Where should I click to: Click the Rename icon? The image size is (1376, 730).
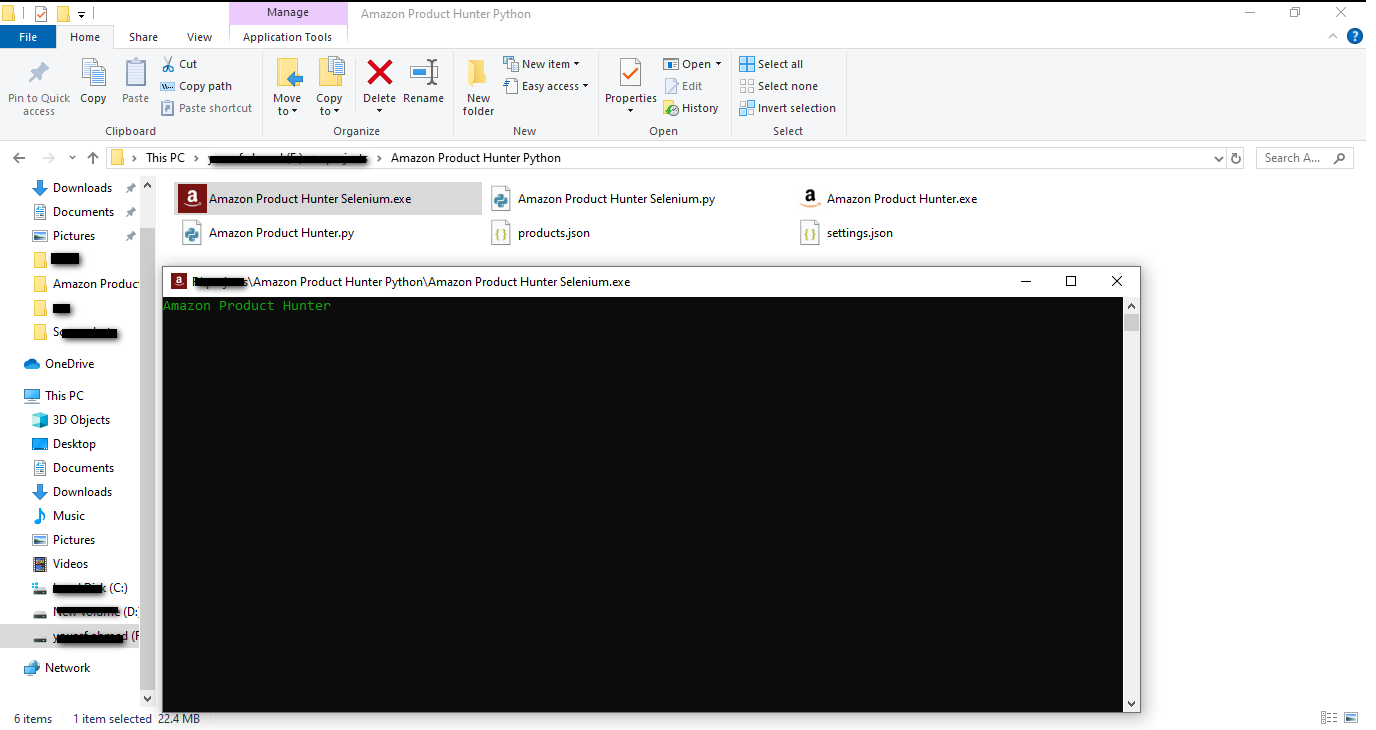pos(424,72)
